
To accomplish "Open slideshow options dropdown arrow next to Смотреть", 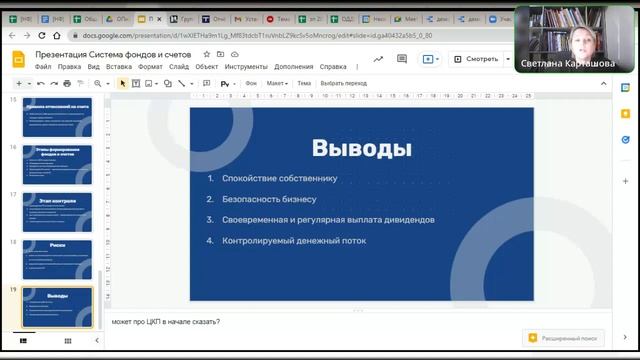I will coord(508,59).
